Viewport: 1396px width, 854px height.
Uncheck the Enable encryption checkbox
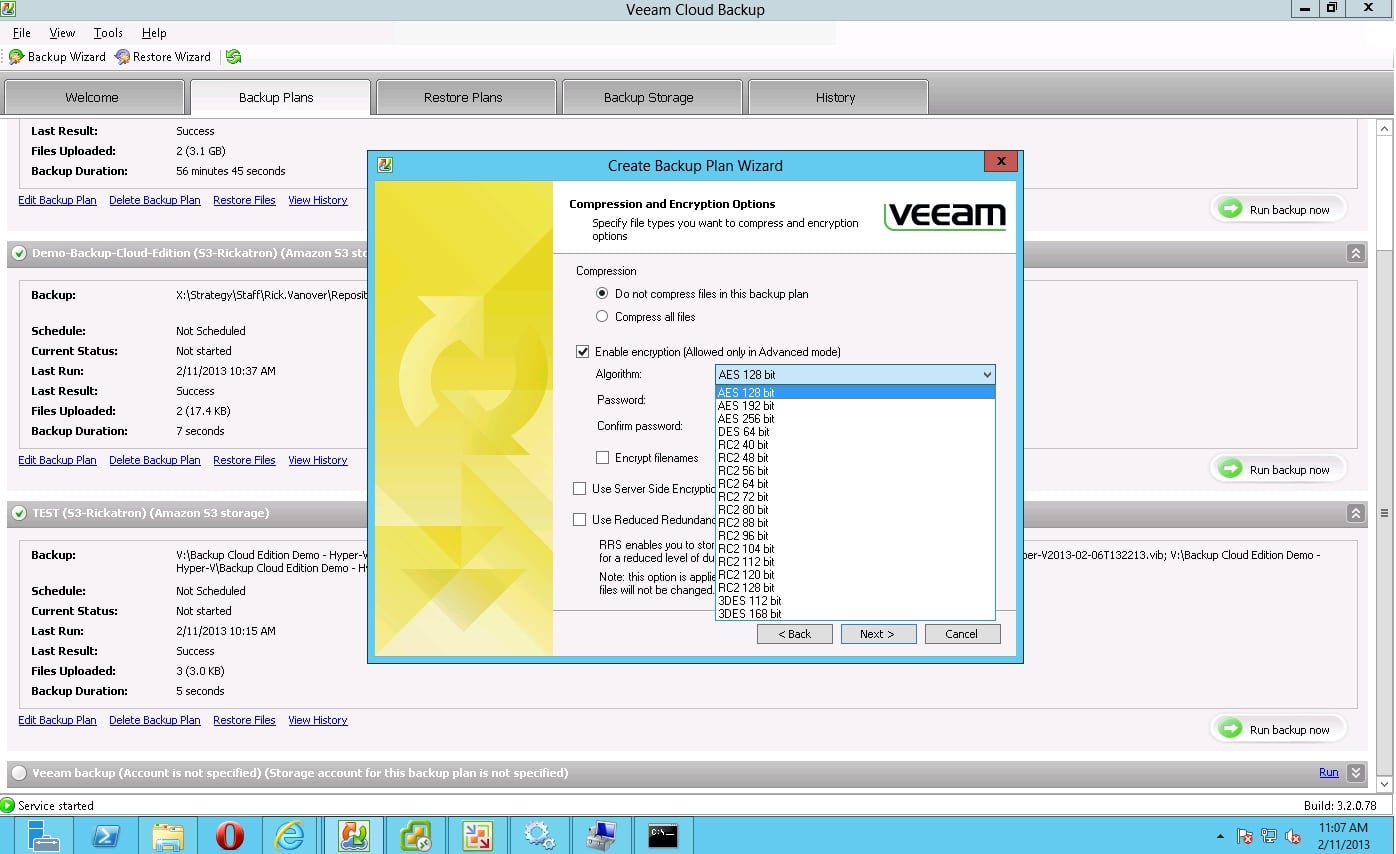point(582,352)
